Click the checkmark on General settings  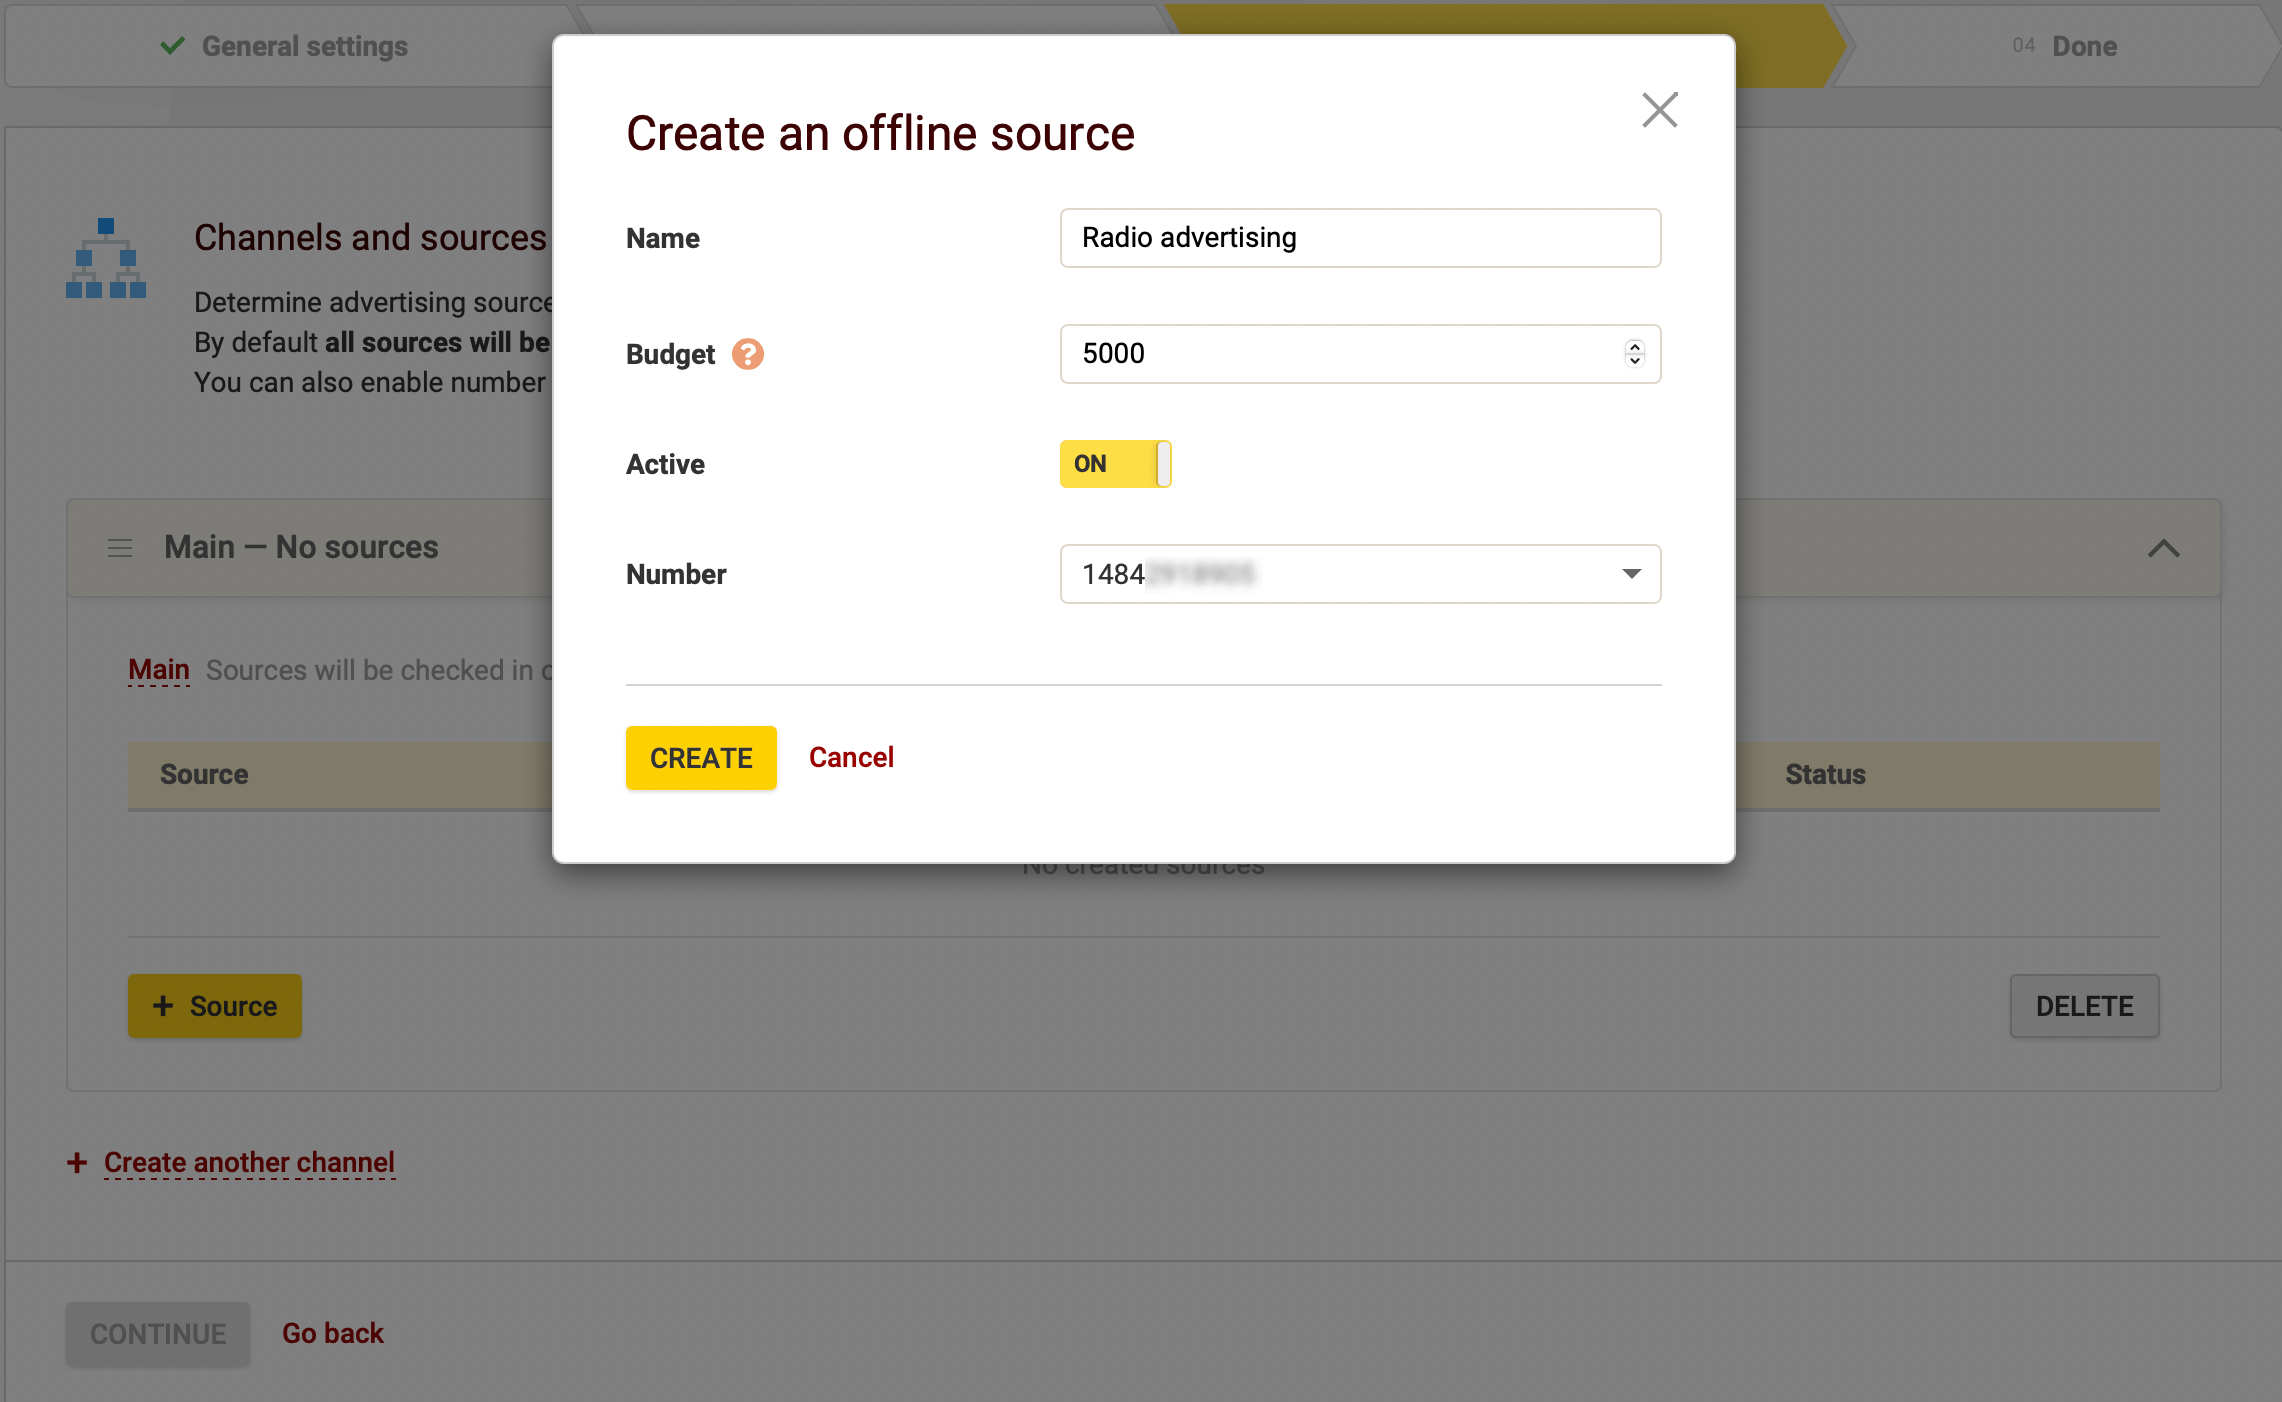click(x=173, y=45)
